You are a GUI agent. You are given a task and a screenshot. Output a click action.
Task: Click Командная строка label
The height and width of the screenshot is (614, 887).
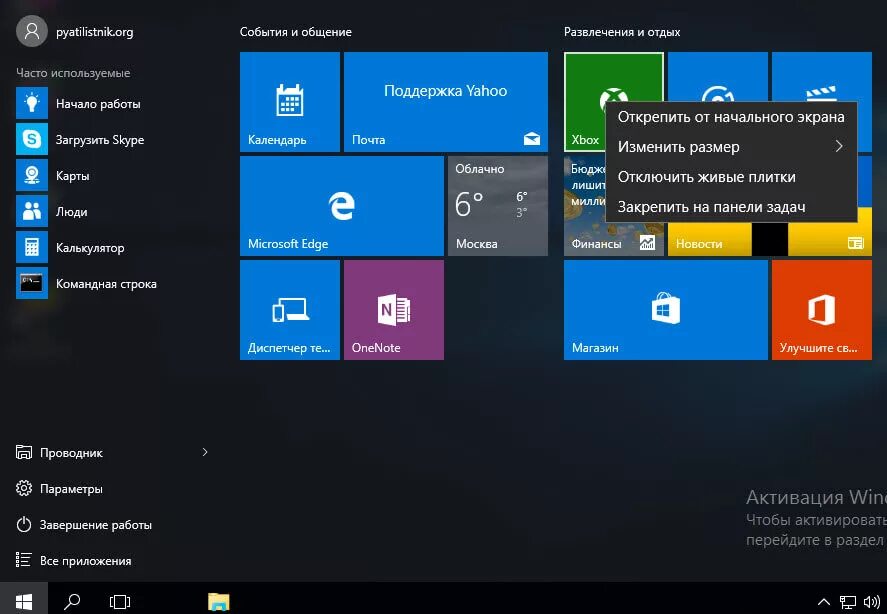106,284
